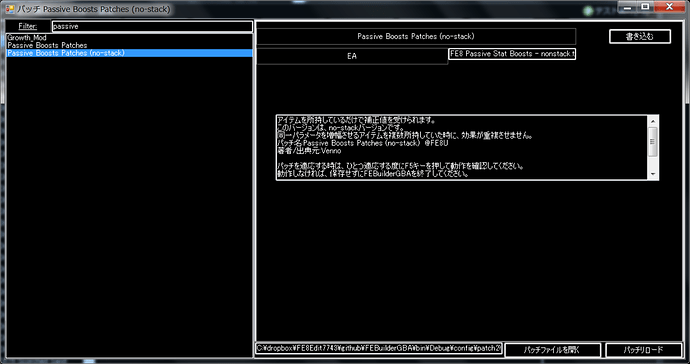
Task: Click the FE8 Passive Stat Boosts nonstack field
Action: [512, 54]
